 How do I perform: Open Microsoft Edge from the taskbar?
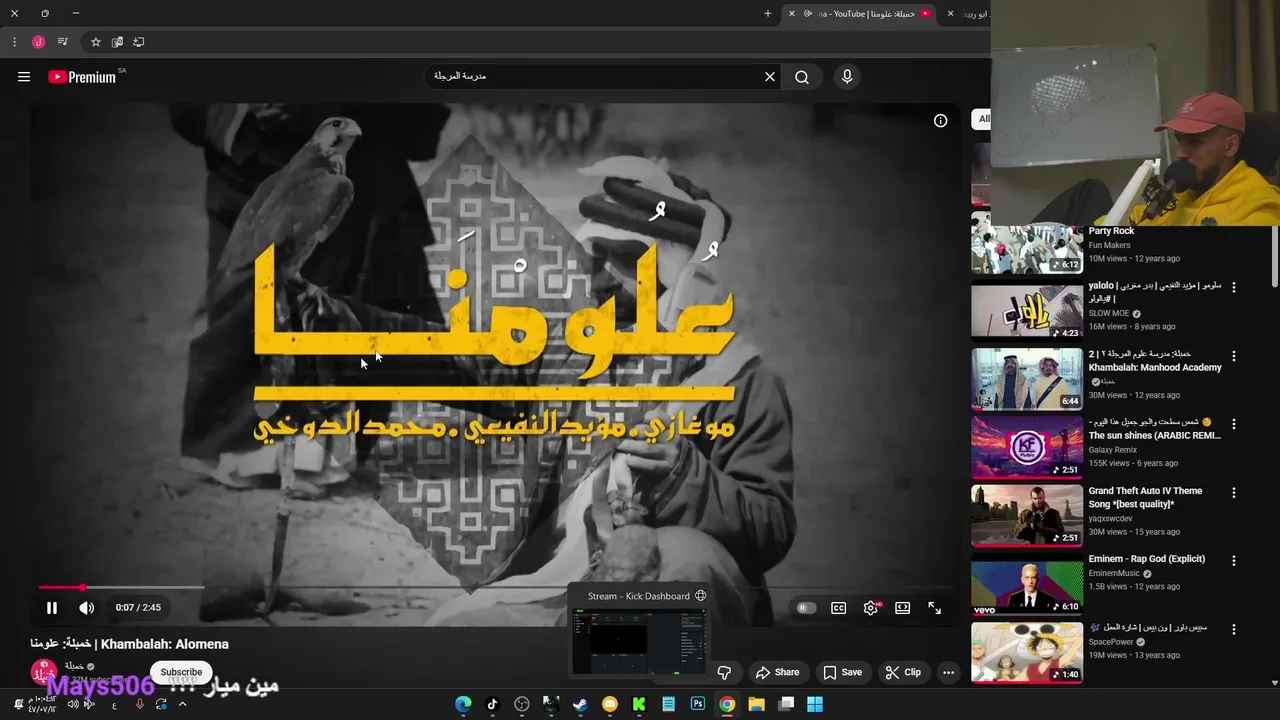tap(463, 705)
